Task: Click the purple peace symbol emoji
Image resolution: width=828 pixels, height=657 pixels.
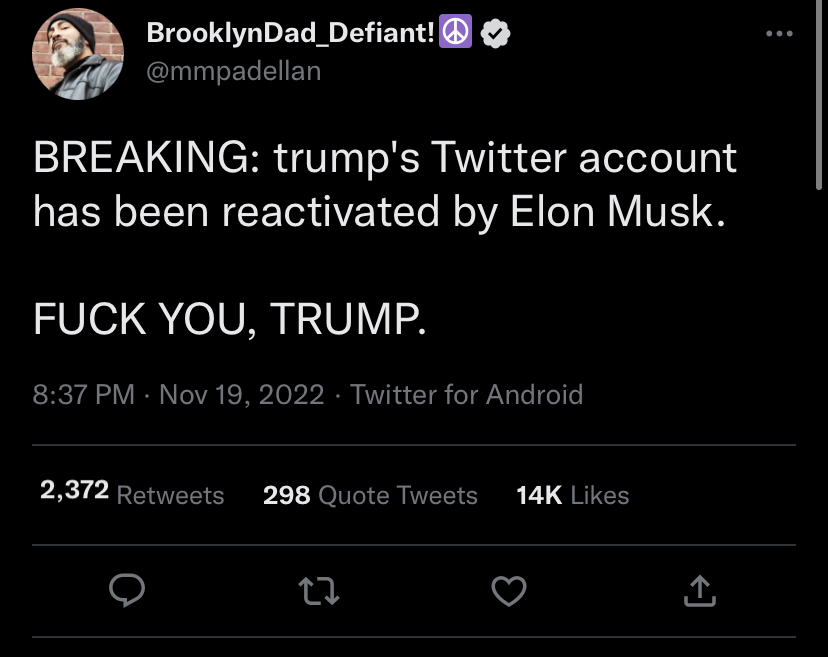Action: (455, 32)
